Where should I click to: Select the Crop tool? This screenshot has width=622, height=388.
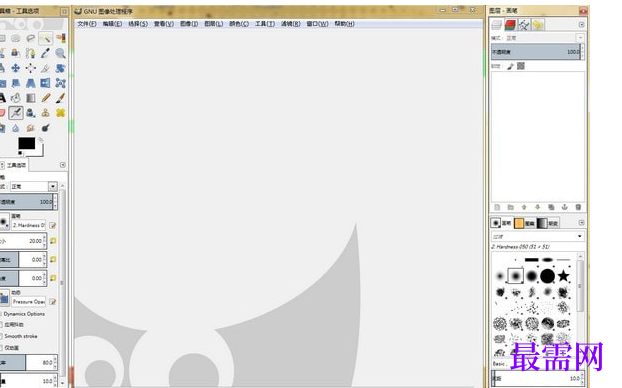coord(46,68)
